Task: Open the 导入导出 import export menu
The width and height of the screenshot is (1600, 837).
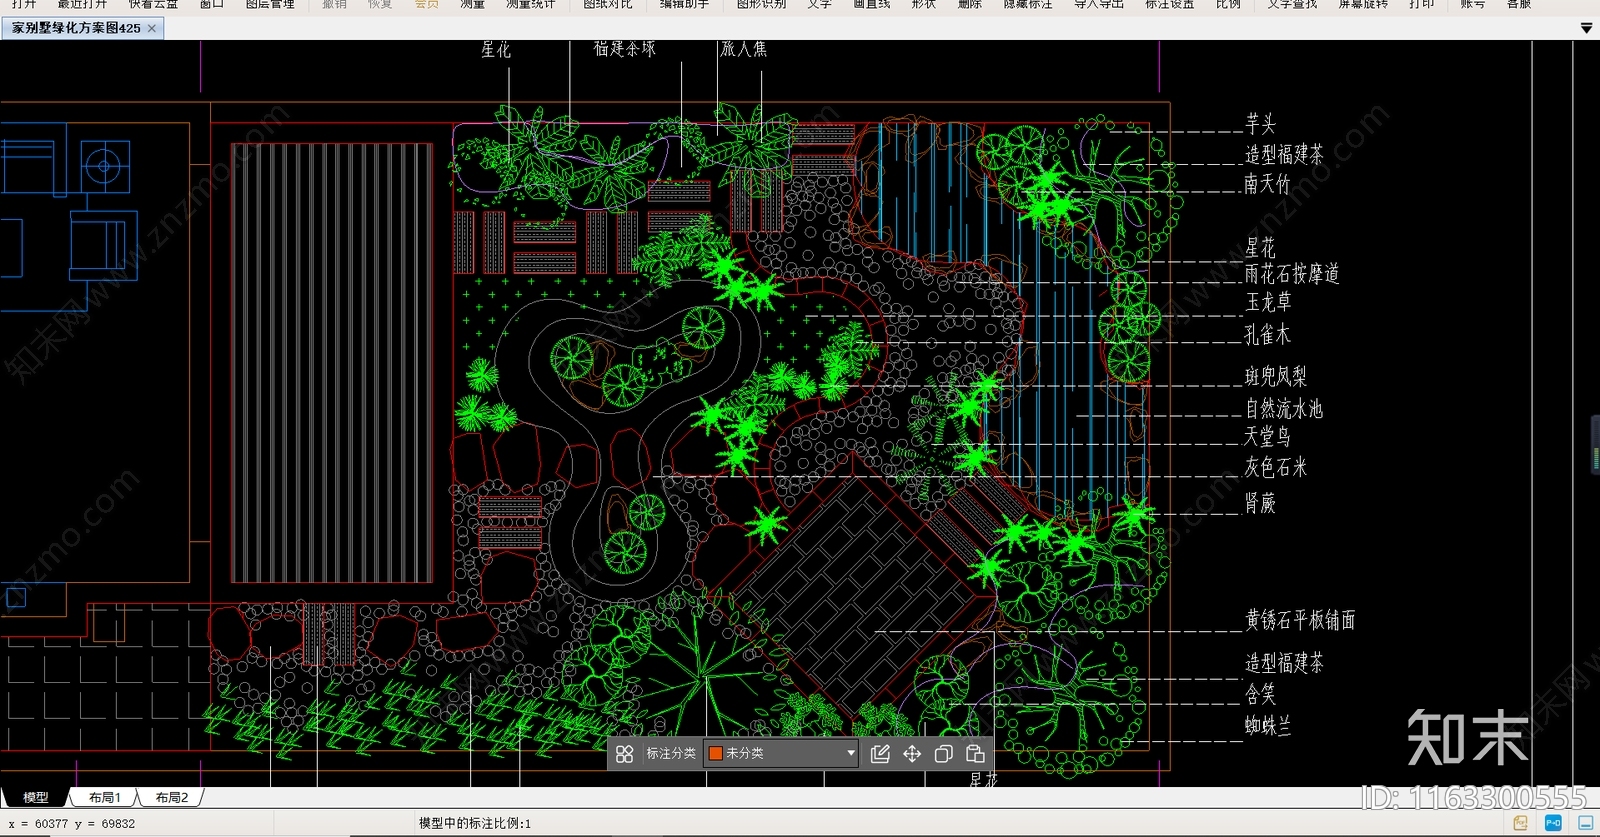Action: click(x=1099, y=5)
